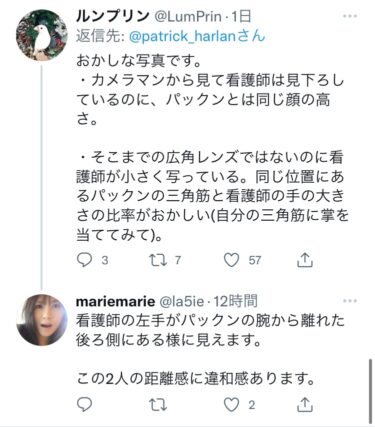Open the @patrick_harlan profile link
375x427 pixels.
click(197, 36)
